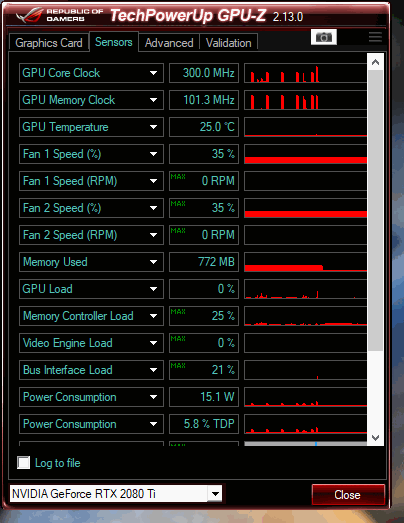Open Fan 2 Speed (RPM) dropdown

click(x=153, y=235)
